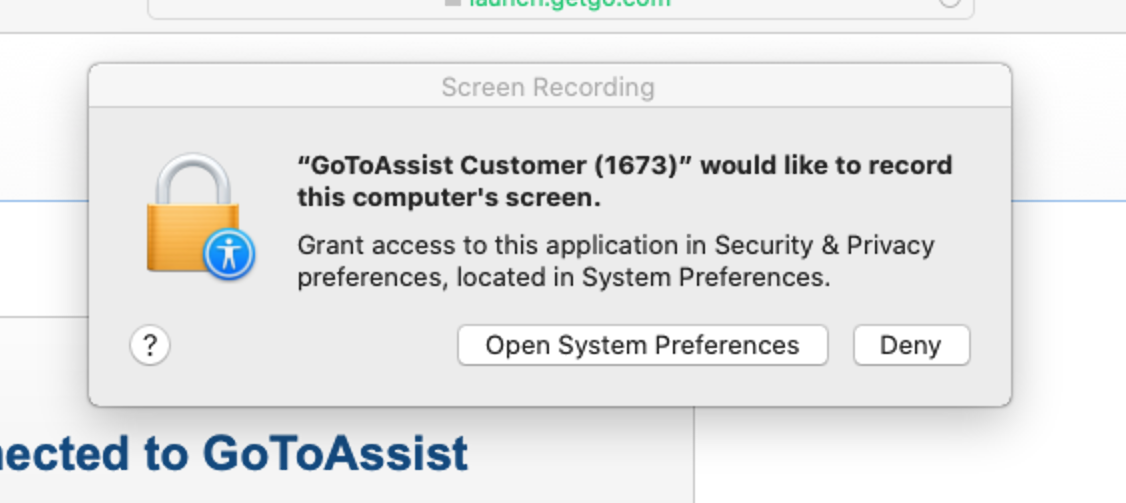This screenshot has width=1126, height=503.
Task: Click the question mark help button
Action: tap(150, 346)
